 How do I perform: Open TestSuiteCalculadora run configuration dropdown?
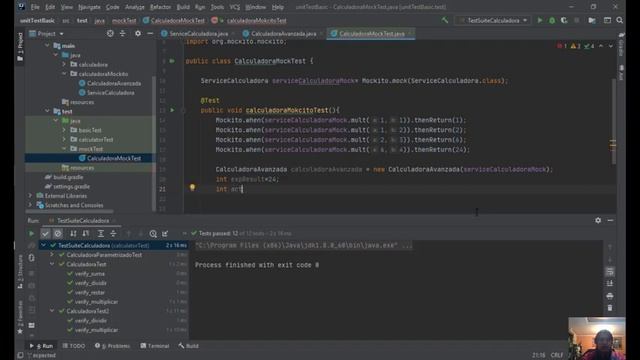coord(493,20)
